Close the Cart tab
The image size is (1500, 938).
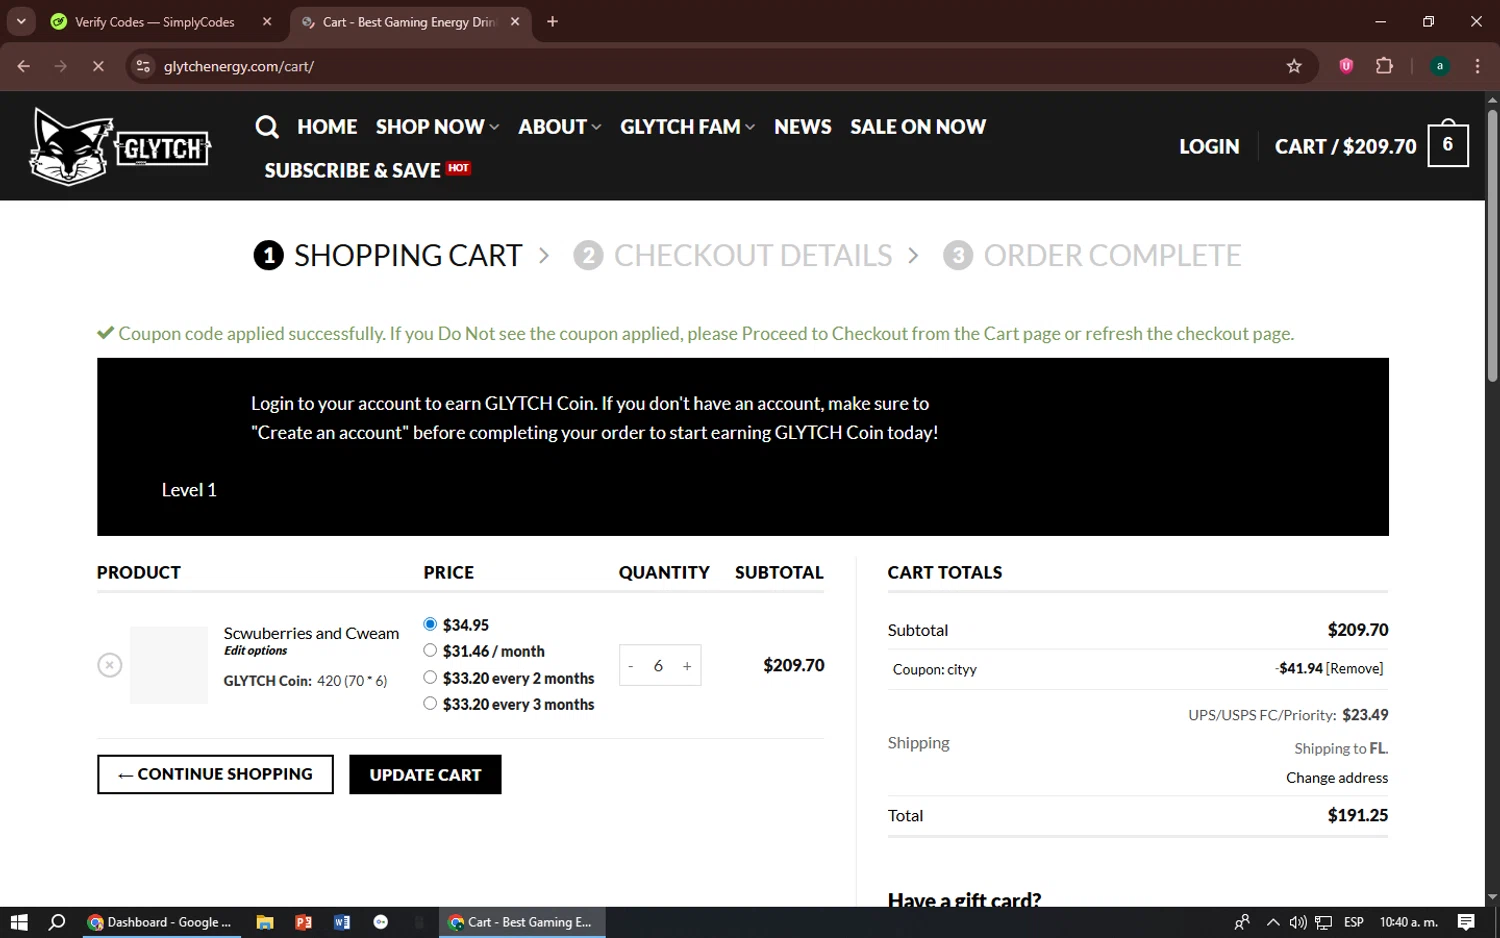515,22
